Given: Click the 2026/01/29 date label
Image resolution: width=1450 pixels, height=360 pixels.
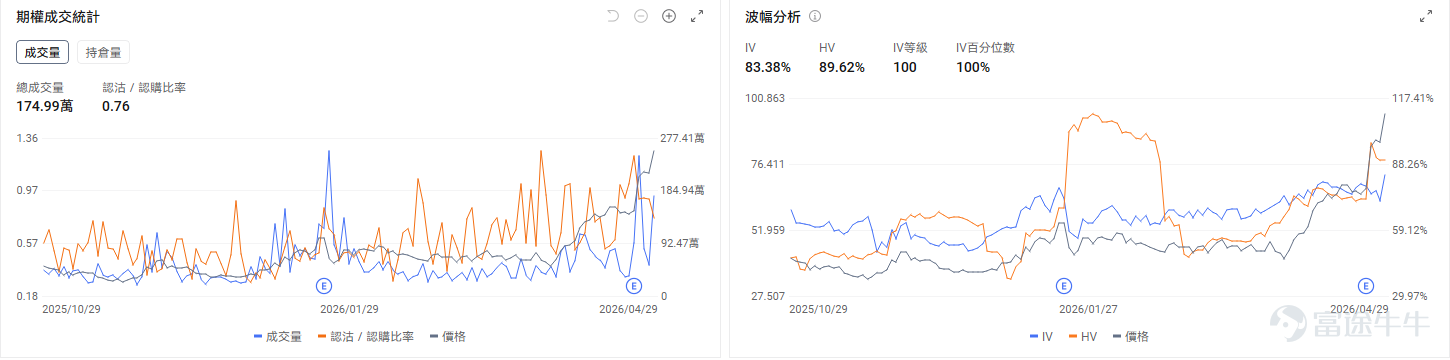Looking at the screenshot, I should coord(350,310).
